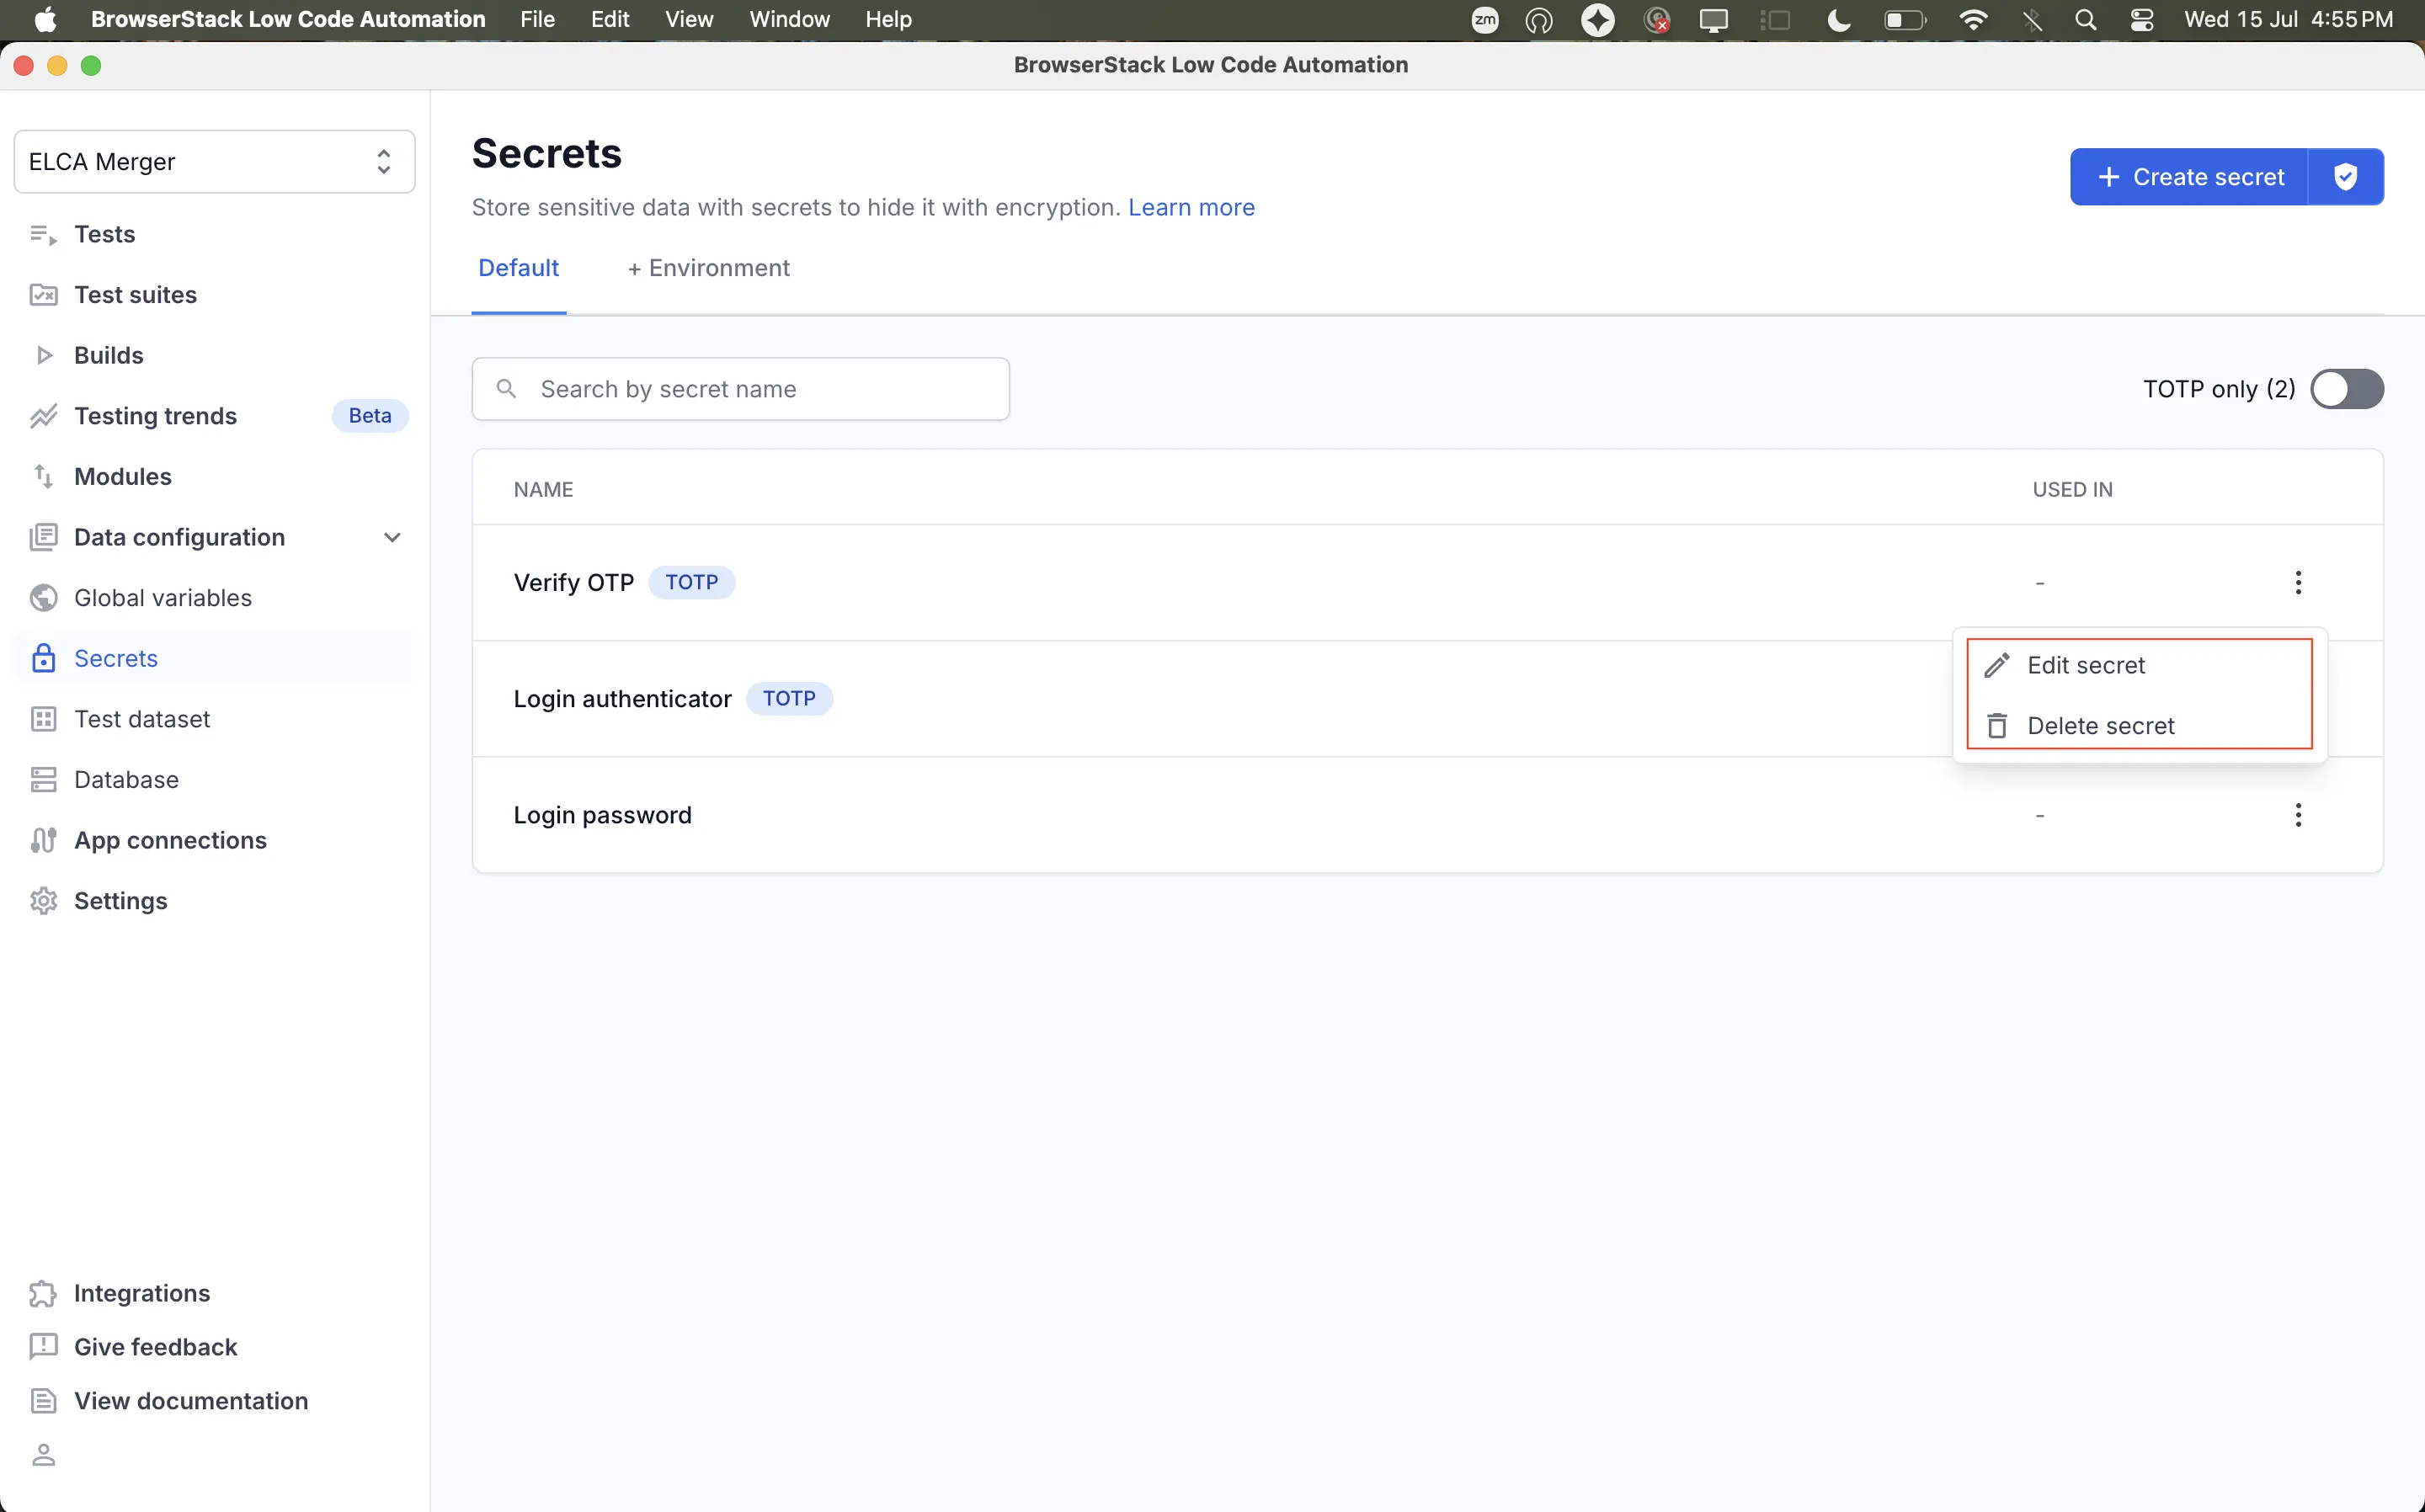This screenshot has height=1512, width=2425.
Task: Click the Modules arrows icon
Action: tap(43, 477)
